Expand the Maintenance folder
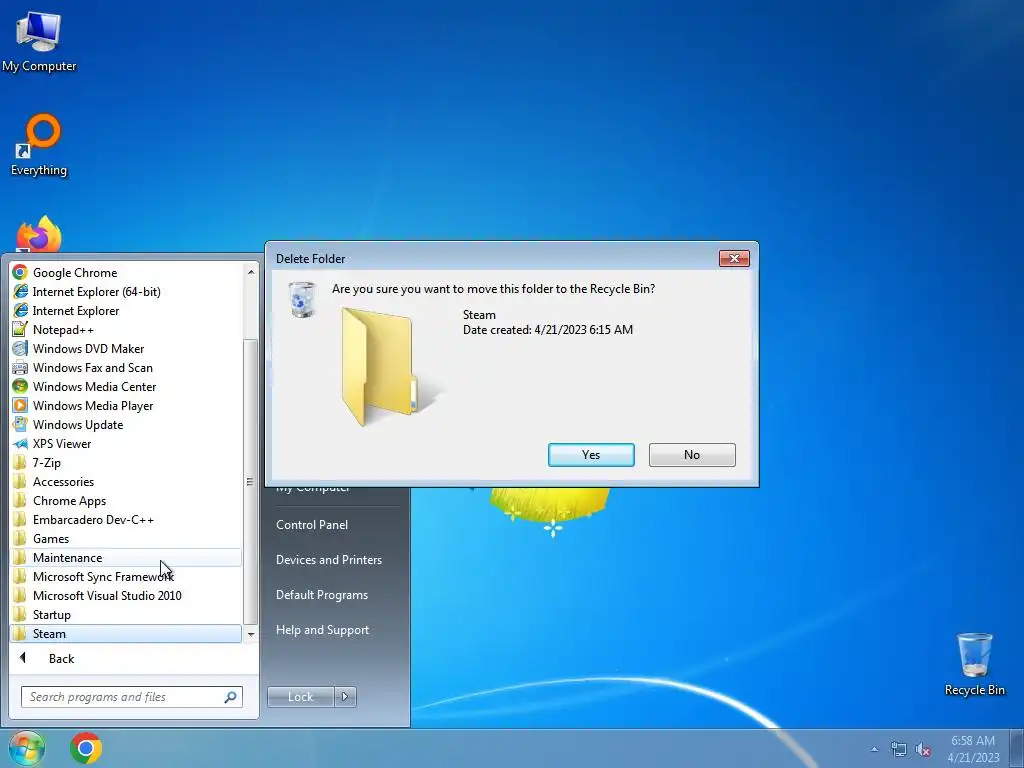 pos(125,557)
